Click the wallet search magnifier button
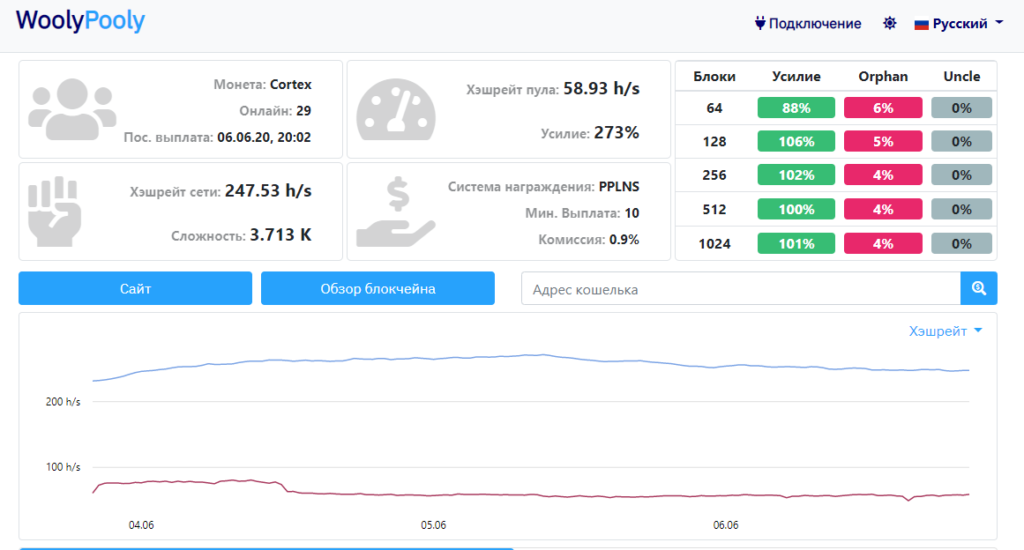This screenshot has width=1024, height=550. pos(978,288)
